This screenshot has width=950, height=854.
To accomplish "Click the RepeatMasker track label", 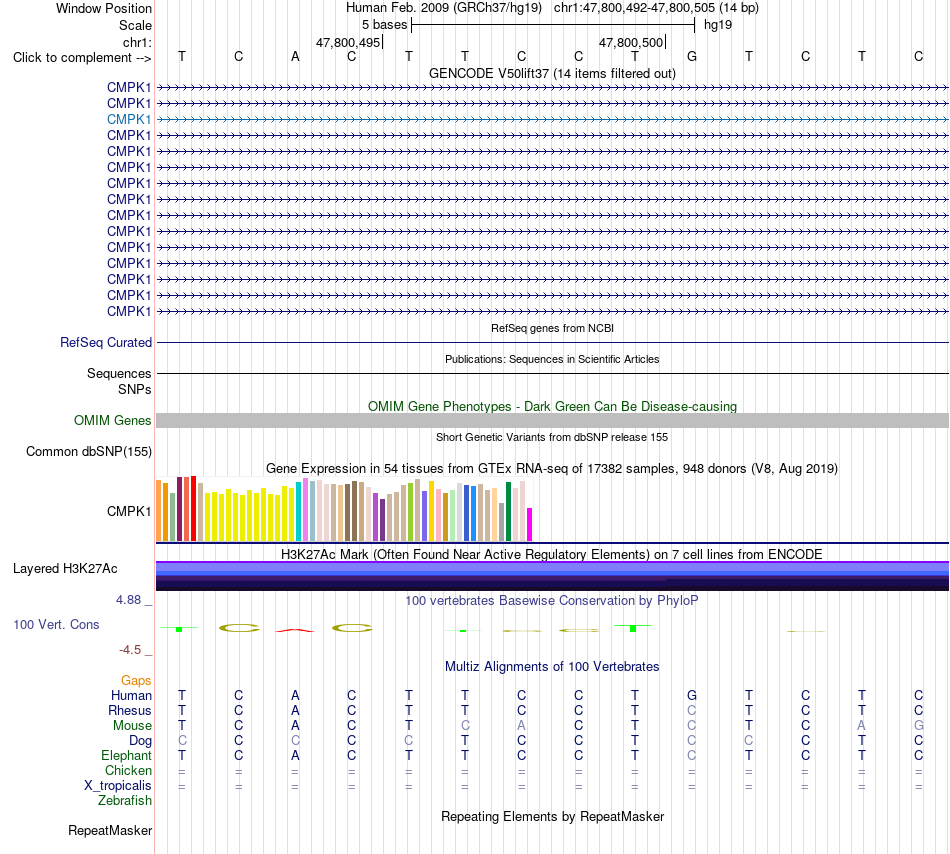I will [x=110, y=830].
